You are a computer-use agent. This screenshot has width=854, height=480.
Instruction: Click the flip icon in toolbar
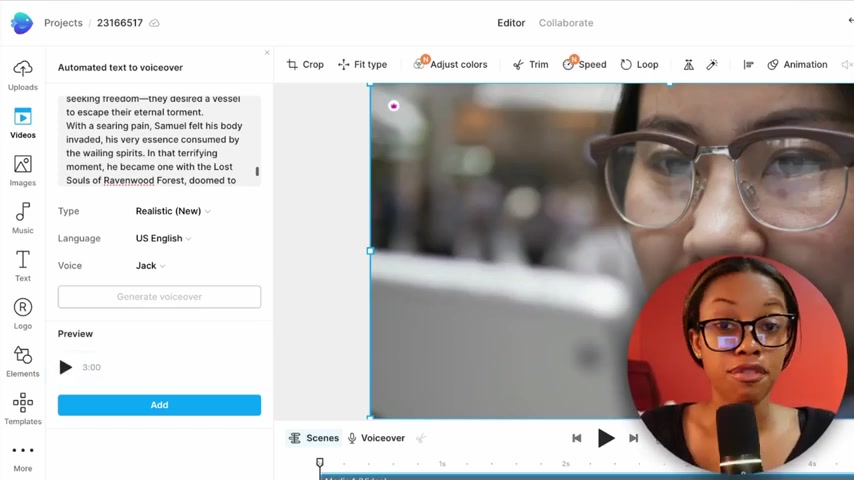click(x=688, y=65)
